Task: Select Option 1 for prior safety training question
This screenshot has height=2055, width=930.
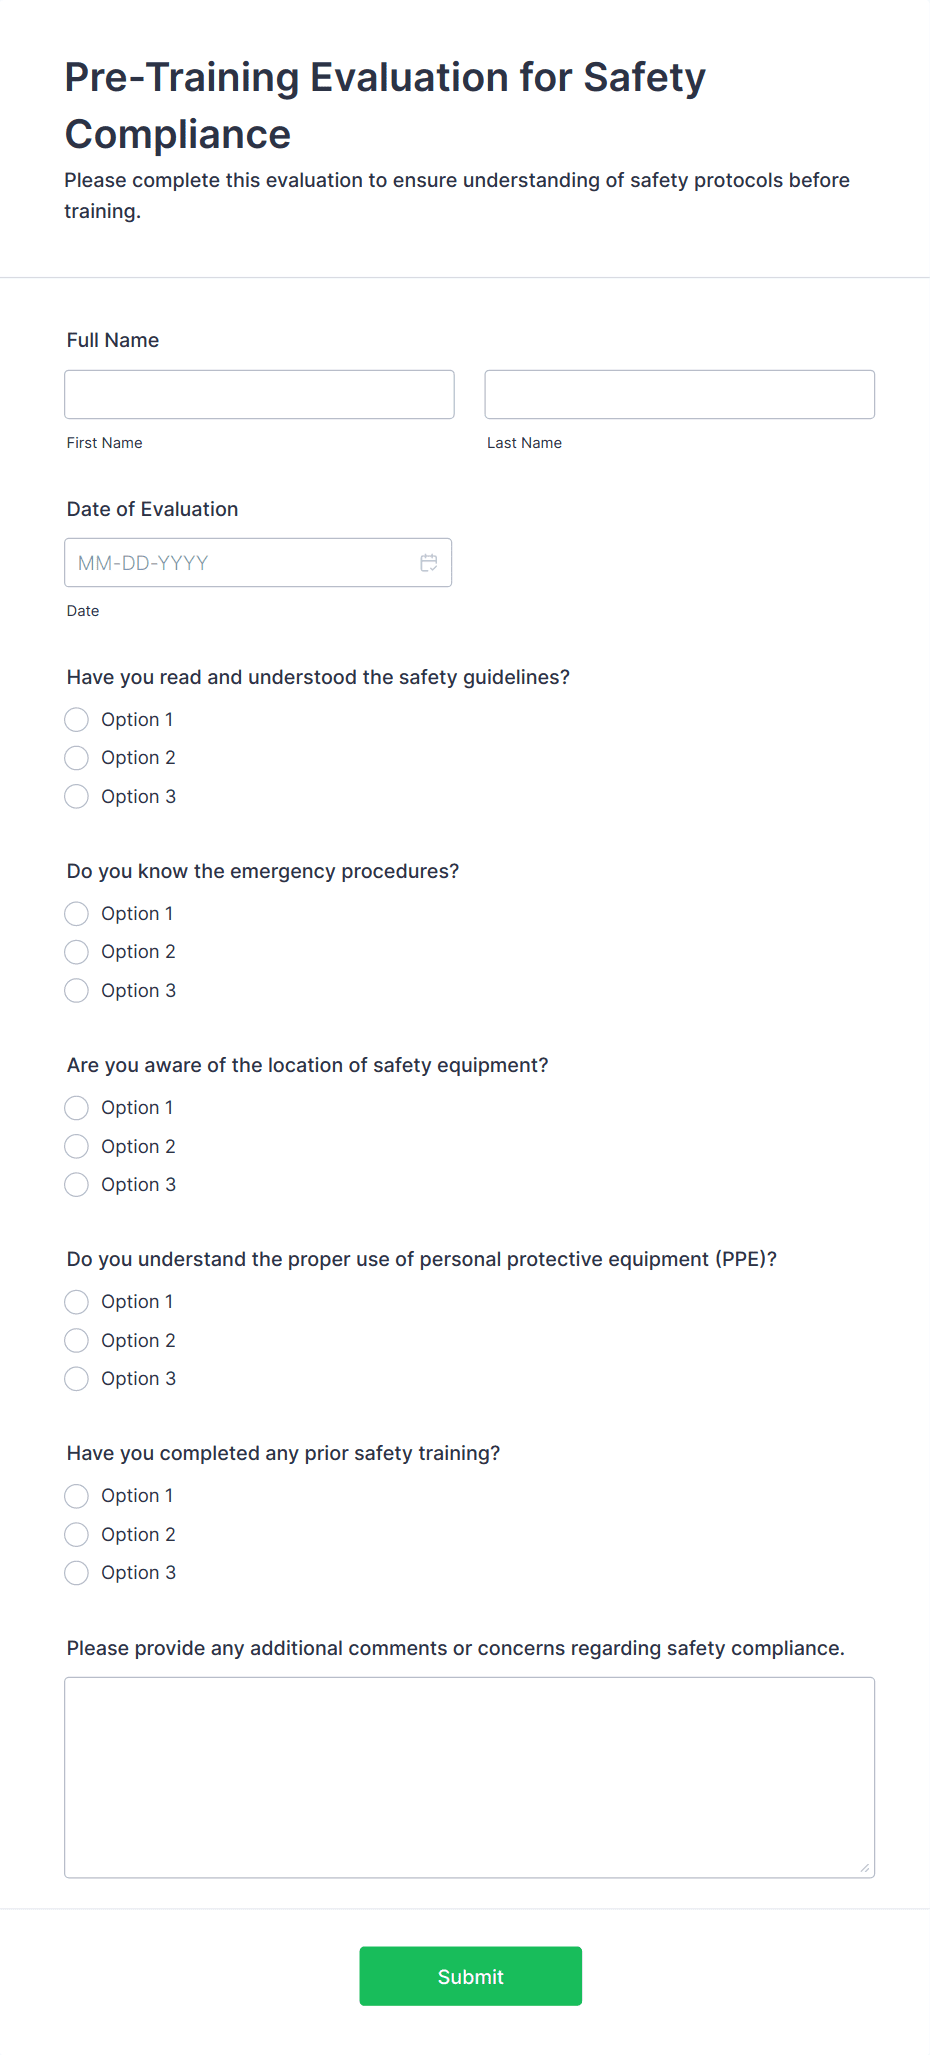Action: click(76, 1496)
